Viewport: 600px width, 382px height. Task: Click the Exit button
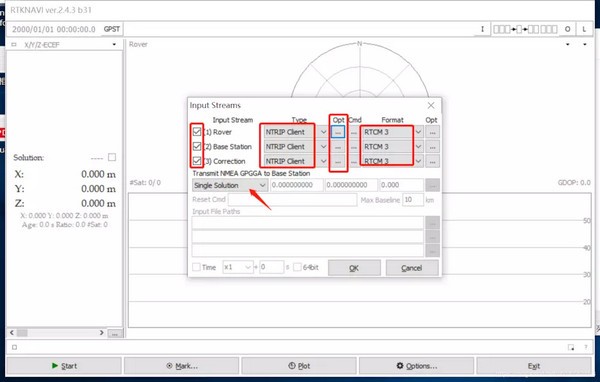click(534, 366)
